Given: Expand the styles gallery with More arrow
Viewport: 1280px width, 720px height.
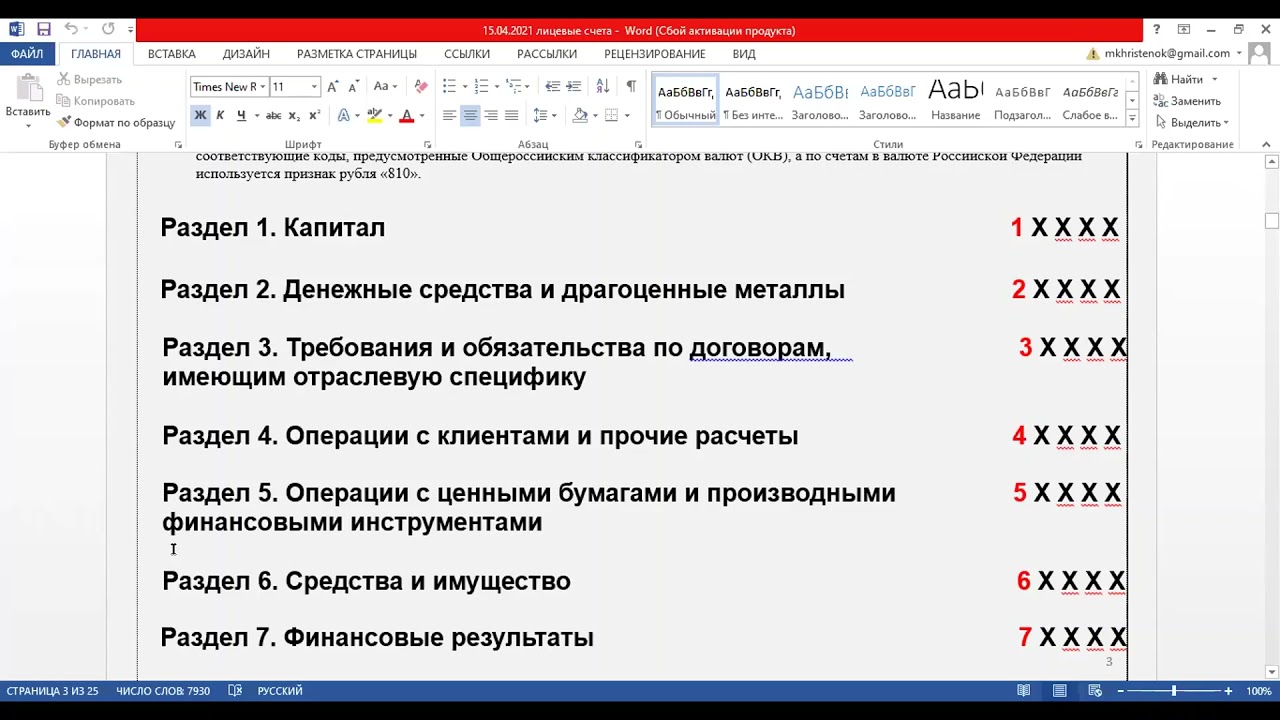Looking at the screenshot, I should 1132,119.
